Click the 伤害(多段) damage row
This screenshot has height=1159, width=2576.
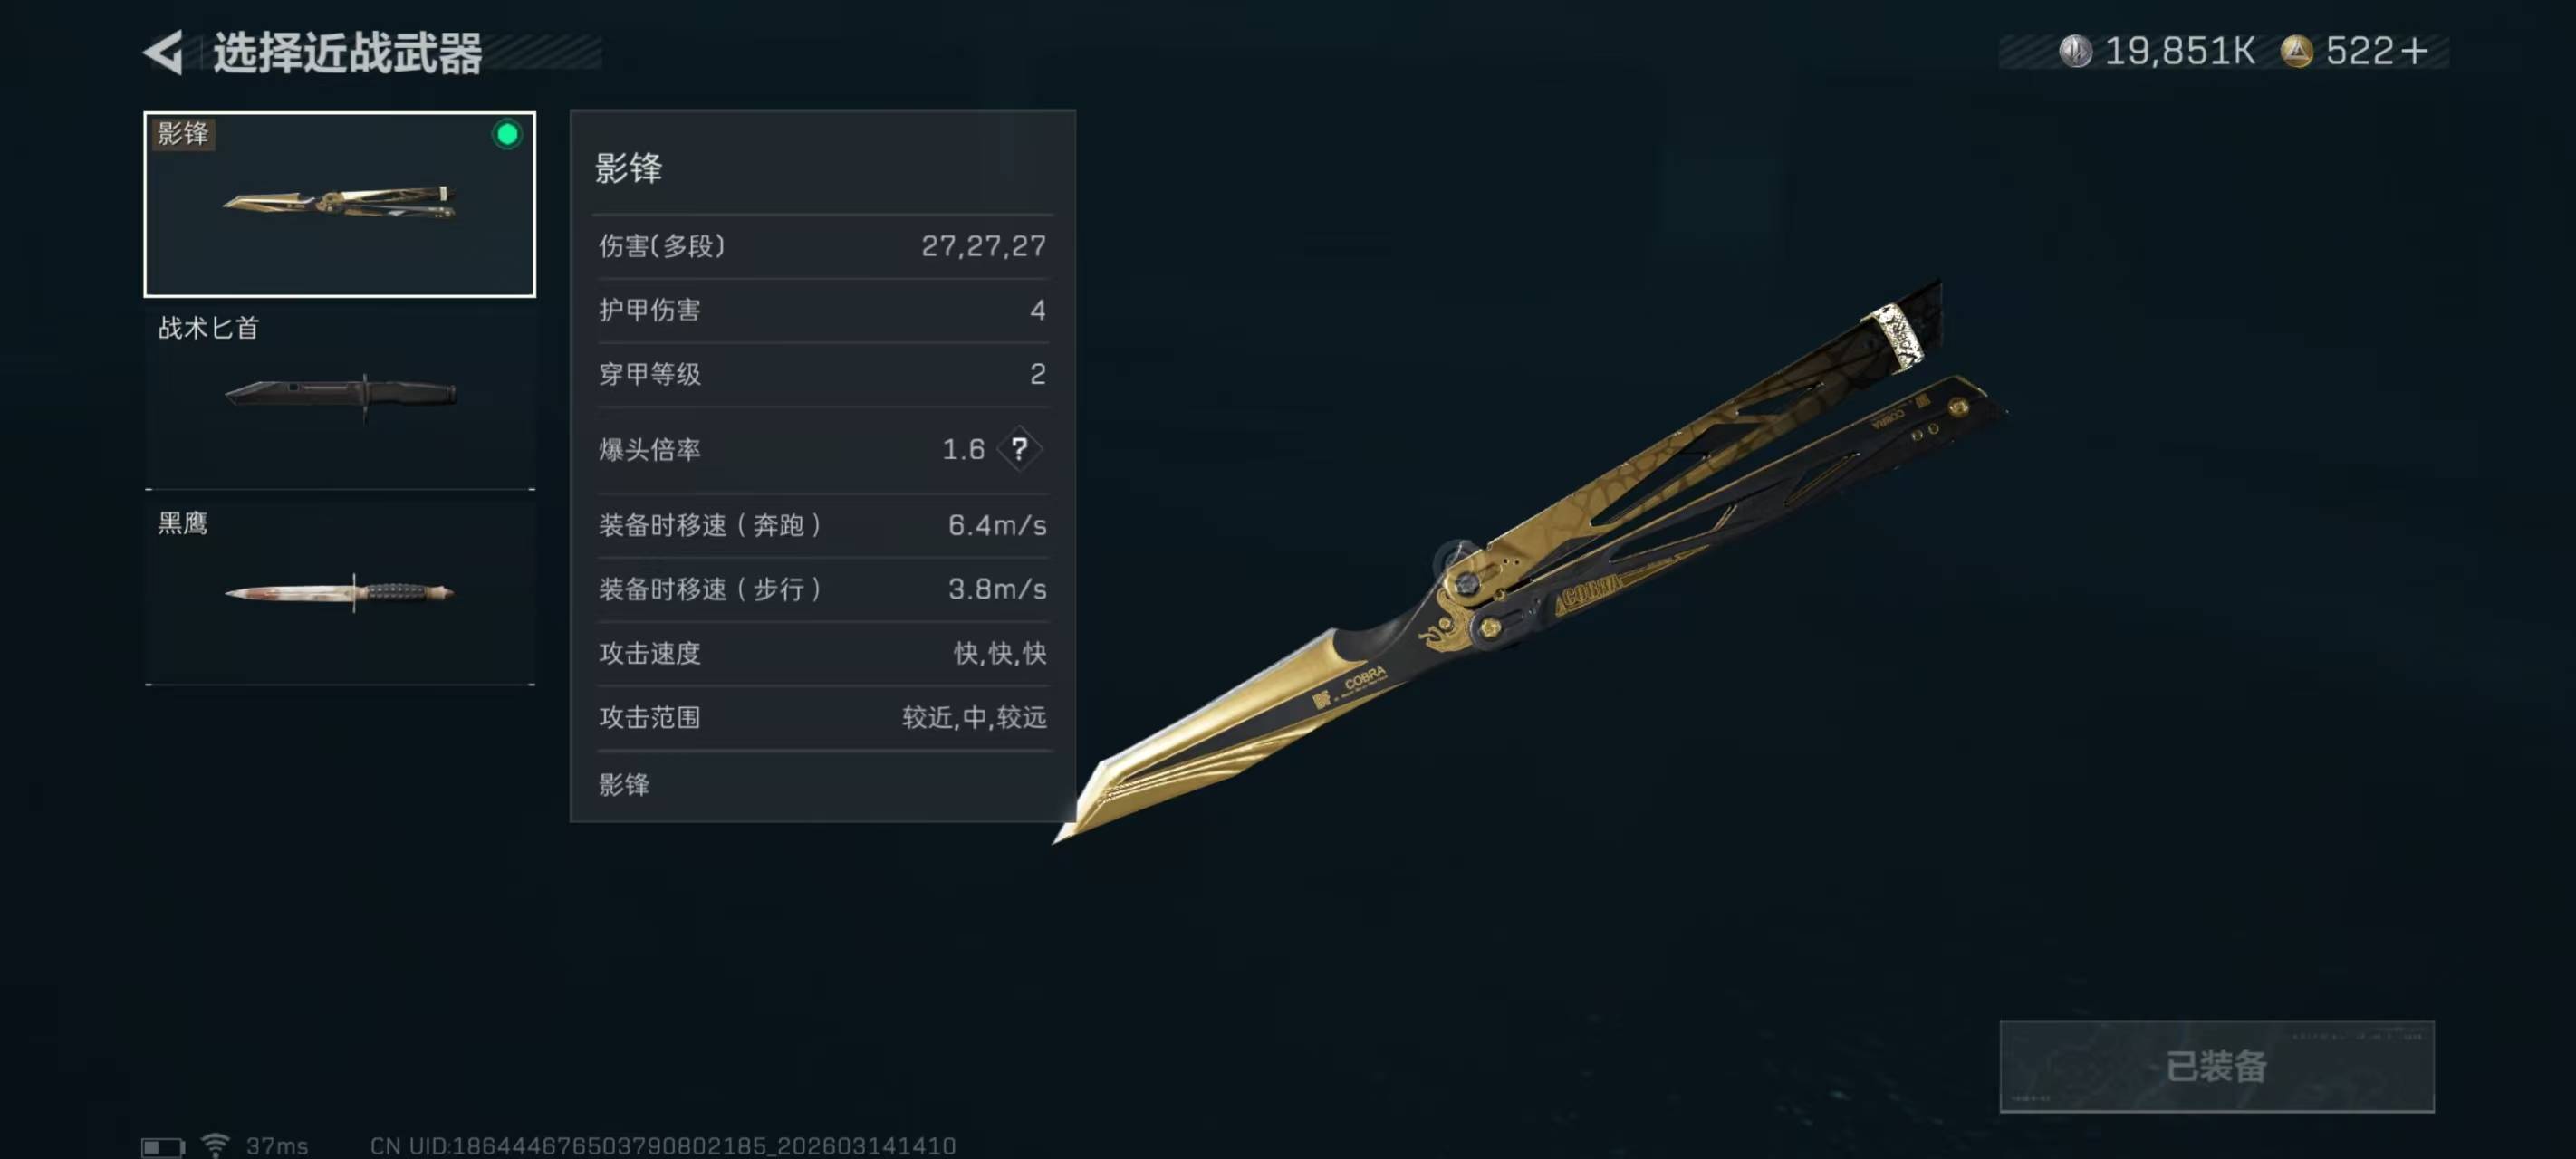[822, 246]
